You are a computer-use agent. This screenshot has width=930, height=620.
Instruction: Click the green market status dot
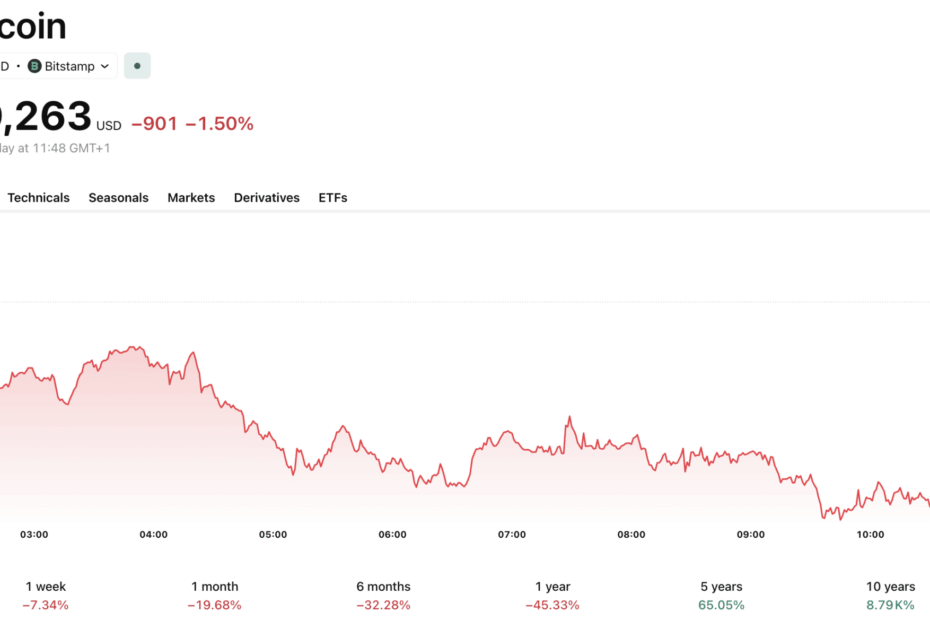(x=137, y=66)
